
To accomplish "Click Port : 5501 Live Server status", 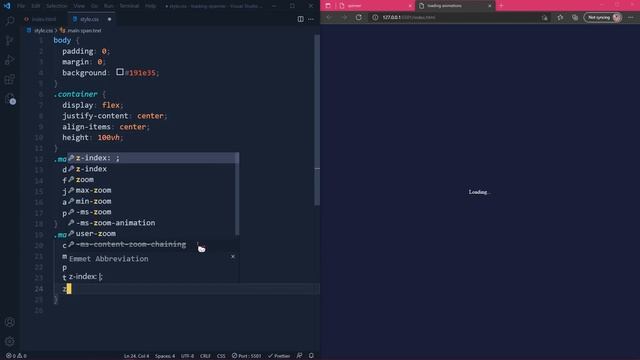I will (247, 356).
